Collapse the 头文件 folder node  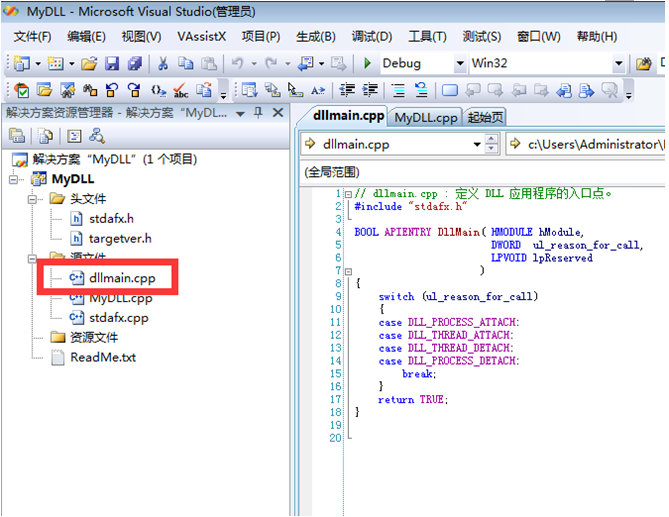(x=32, y=199)
